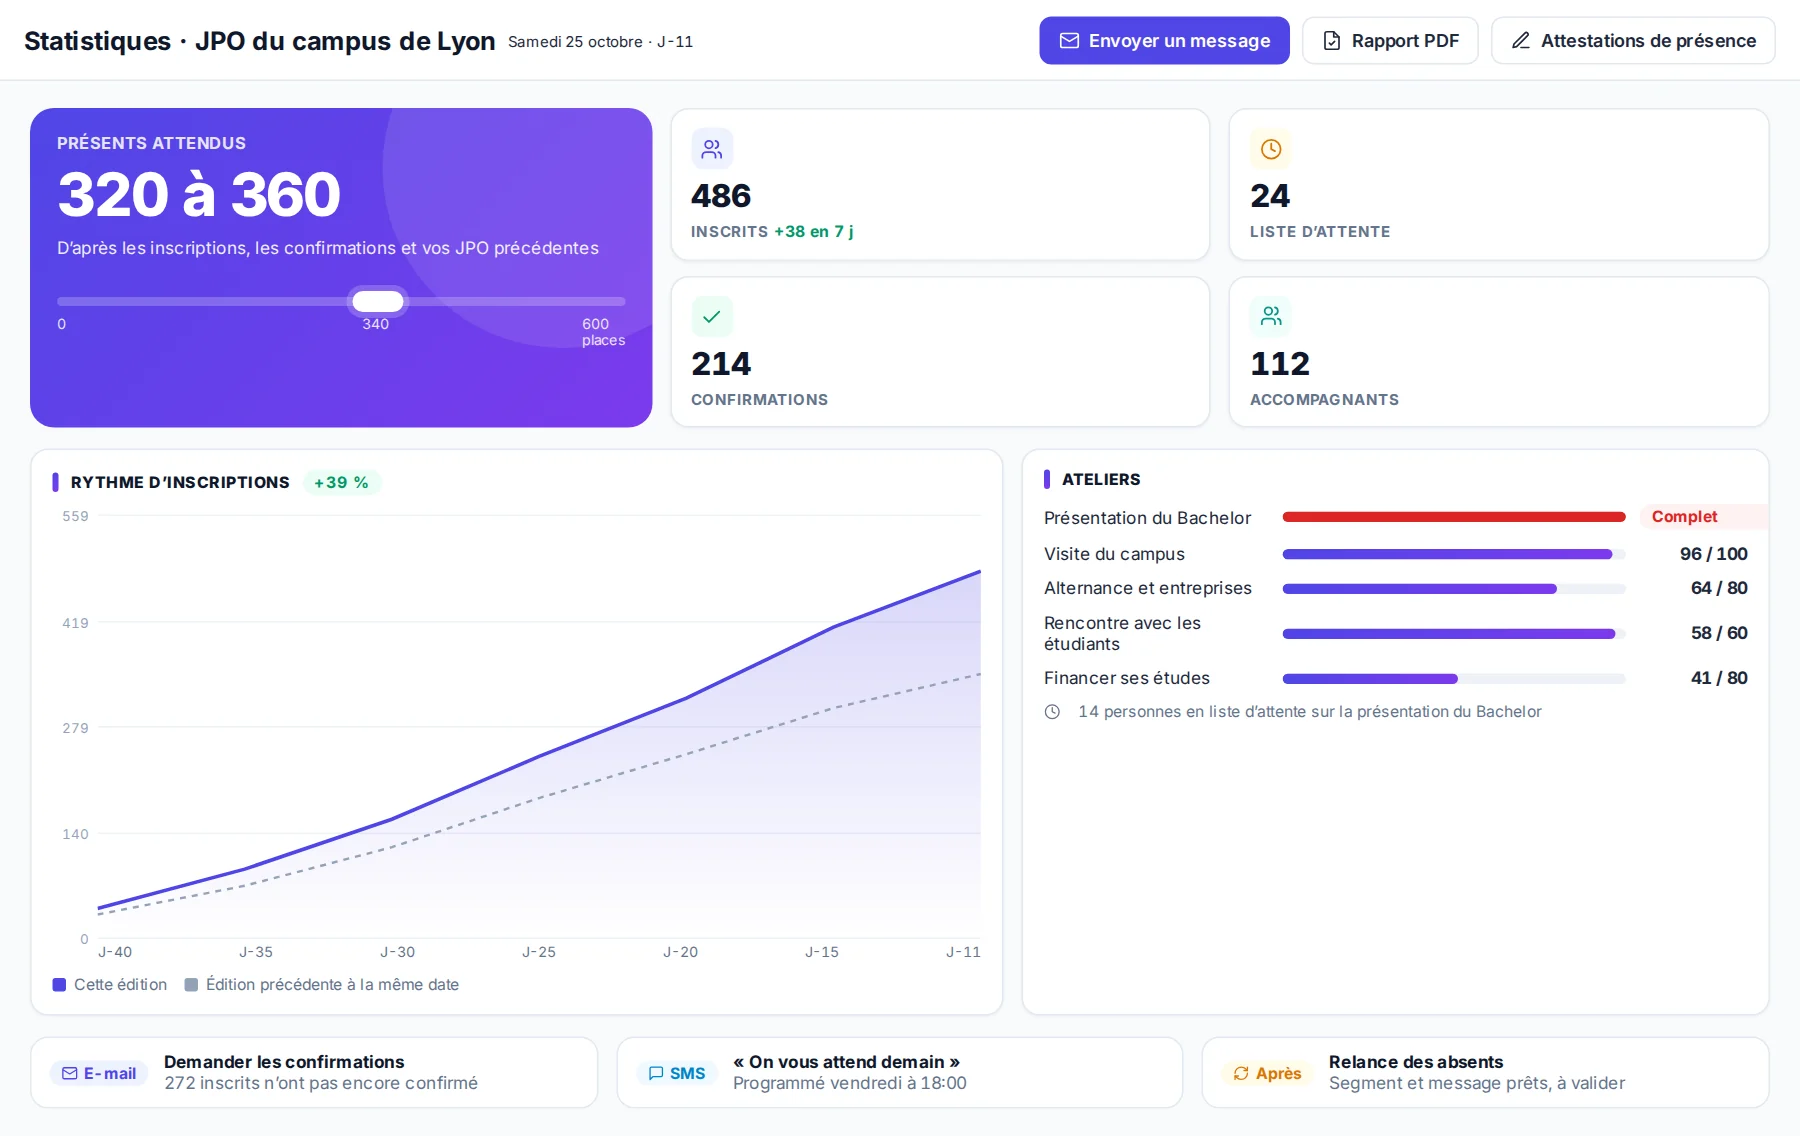
Task: Click the checkmark icon above confirmations
Action: click(x=712, y=317)
